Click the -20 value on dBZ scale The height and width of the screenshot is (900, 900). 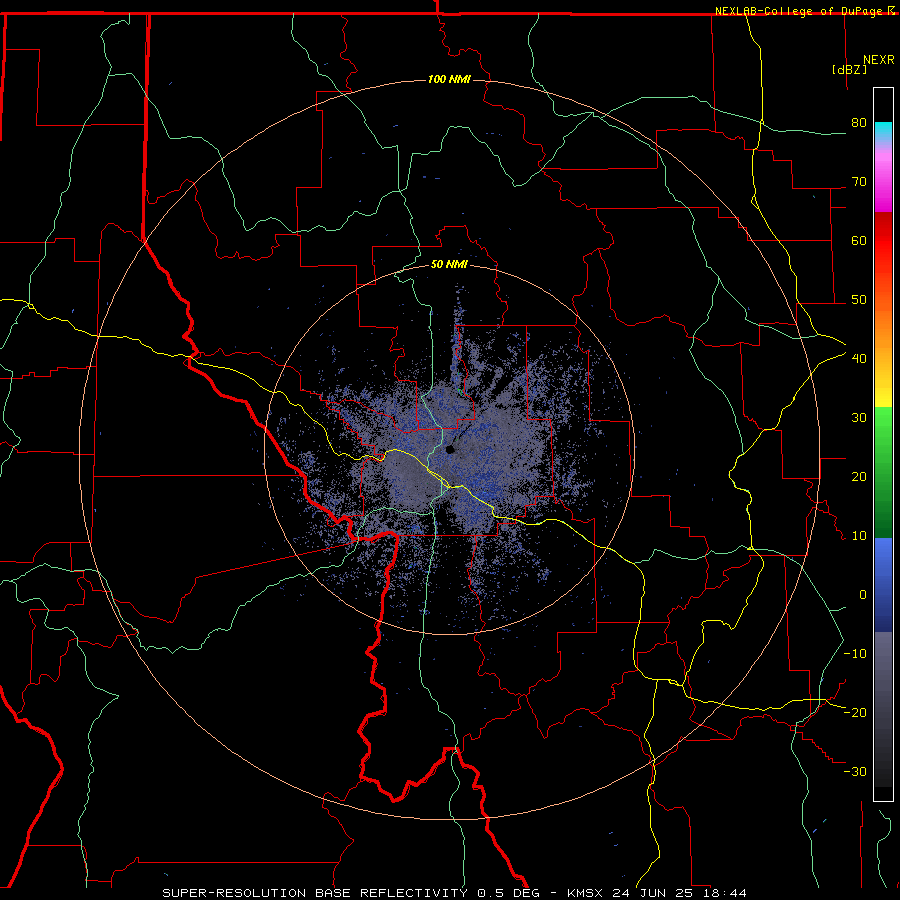[855, 712]
